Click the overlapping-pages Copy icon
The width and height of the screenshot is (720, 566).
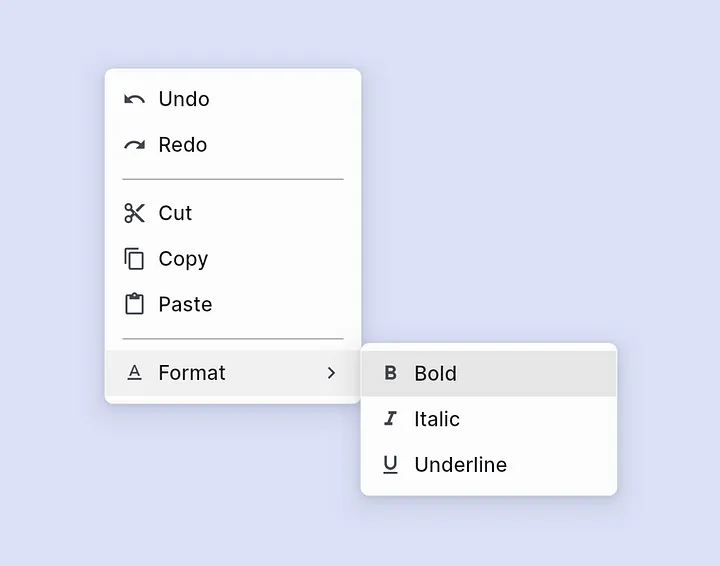click(134, 259)
